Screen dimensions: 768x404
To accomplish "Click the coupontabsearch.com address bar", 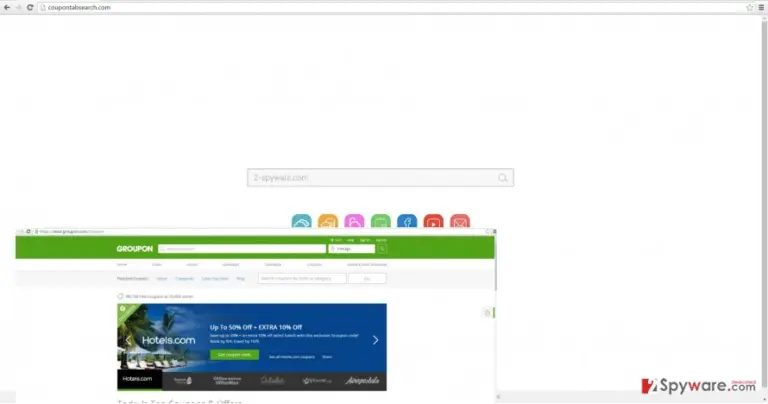I will (x=392, y=7).
